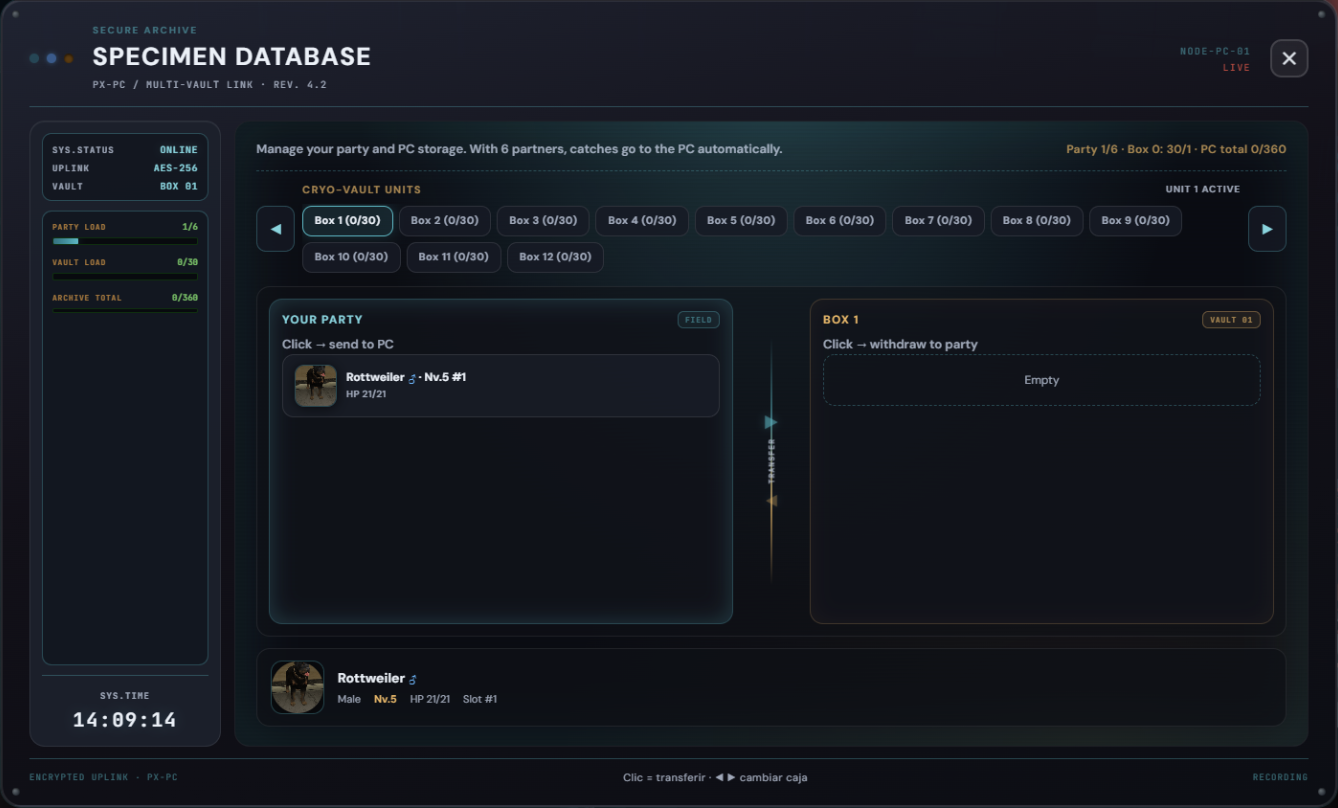Screen dimensions: 1338x808
Task: Click the "SPECIMEN DATABASE" title
Action: pos(232,57)
